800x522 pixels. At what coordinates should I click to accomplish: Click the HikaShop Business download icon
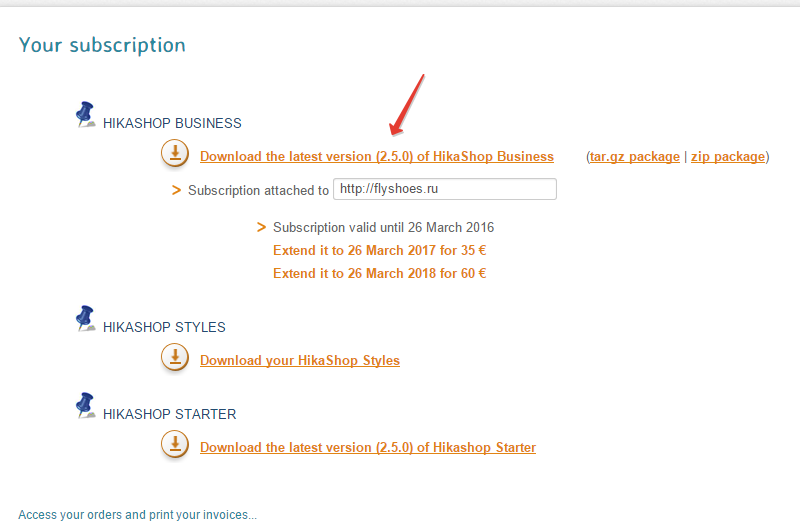[175, 154]
